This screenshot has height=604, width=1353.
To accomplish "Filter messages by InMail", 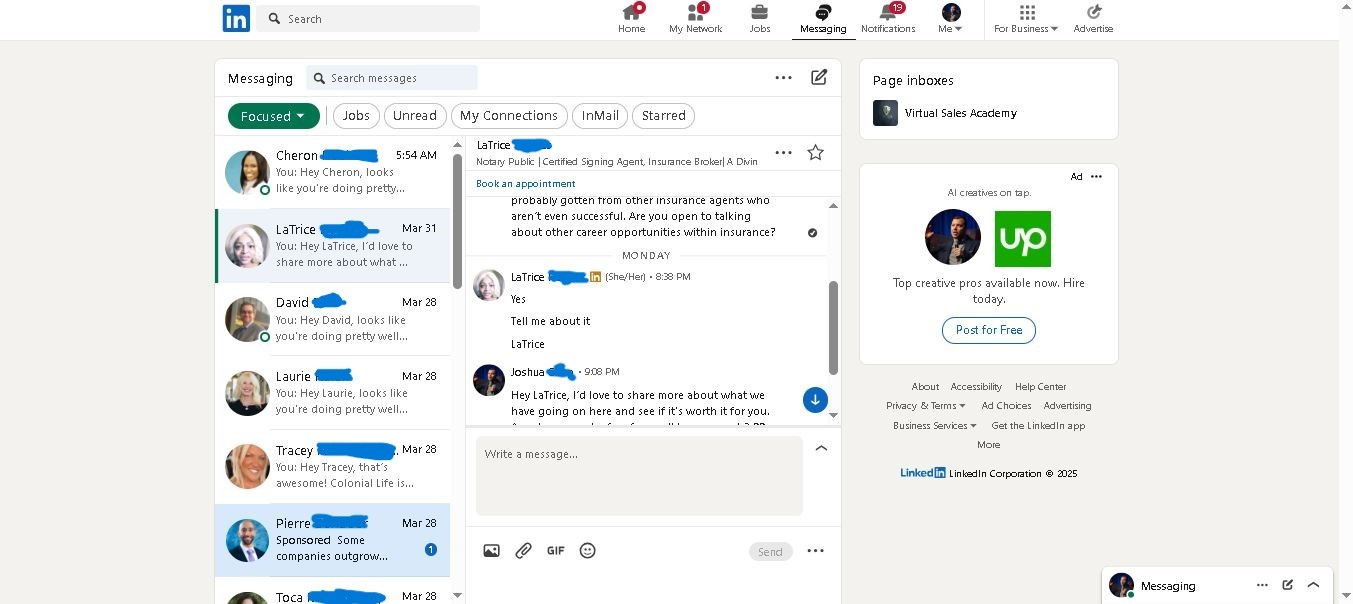I will point(600,116).
